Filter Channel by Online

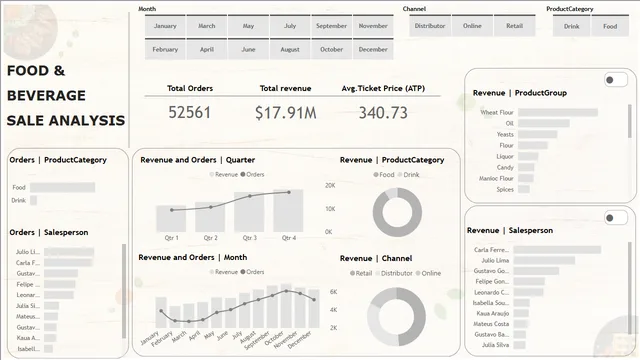472,26
